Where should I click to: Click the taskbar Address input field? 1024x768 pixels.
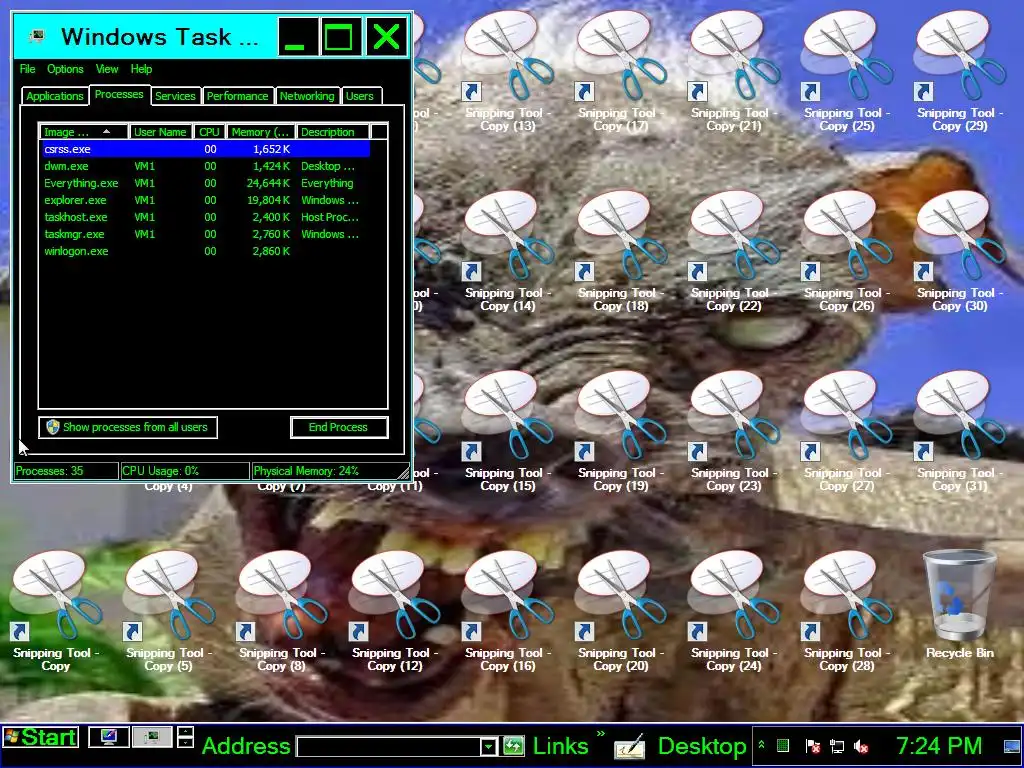pyautogui.click(x=390, y=746)
